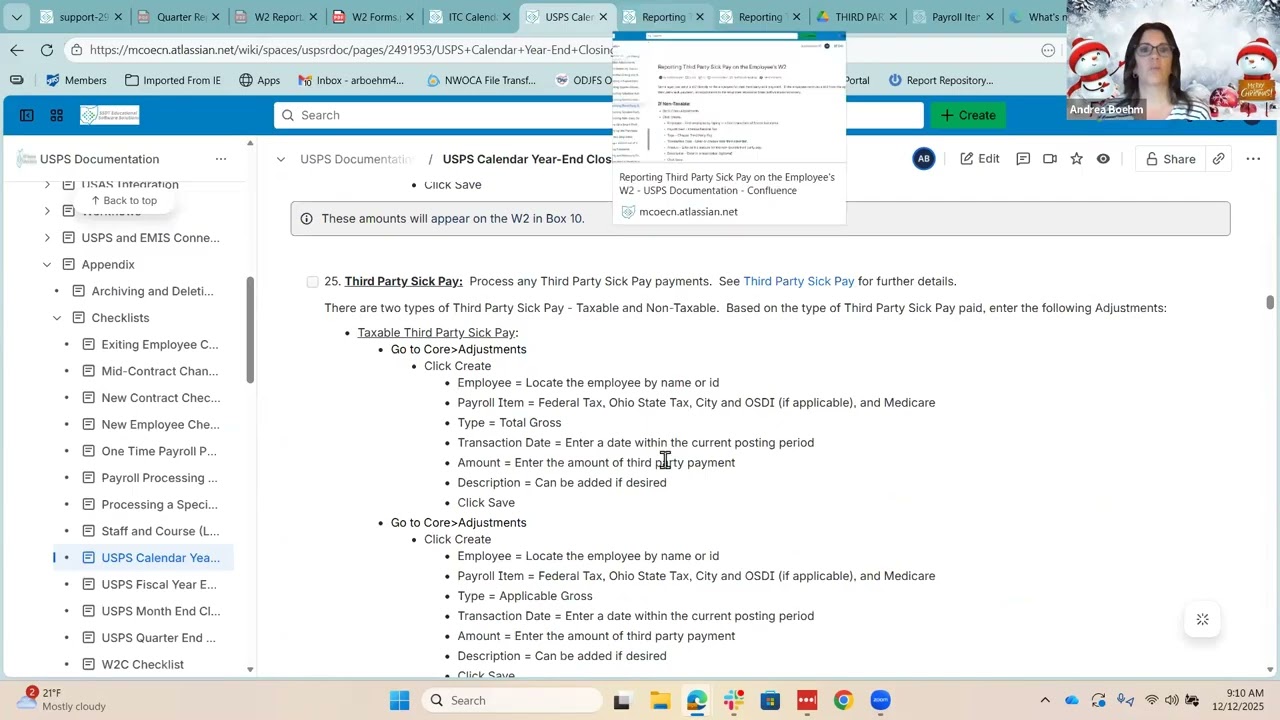Expand the USPS and EMIS Connector node

(x=47, y=238)
